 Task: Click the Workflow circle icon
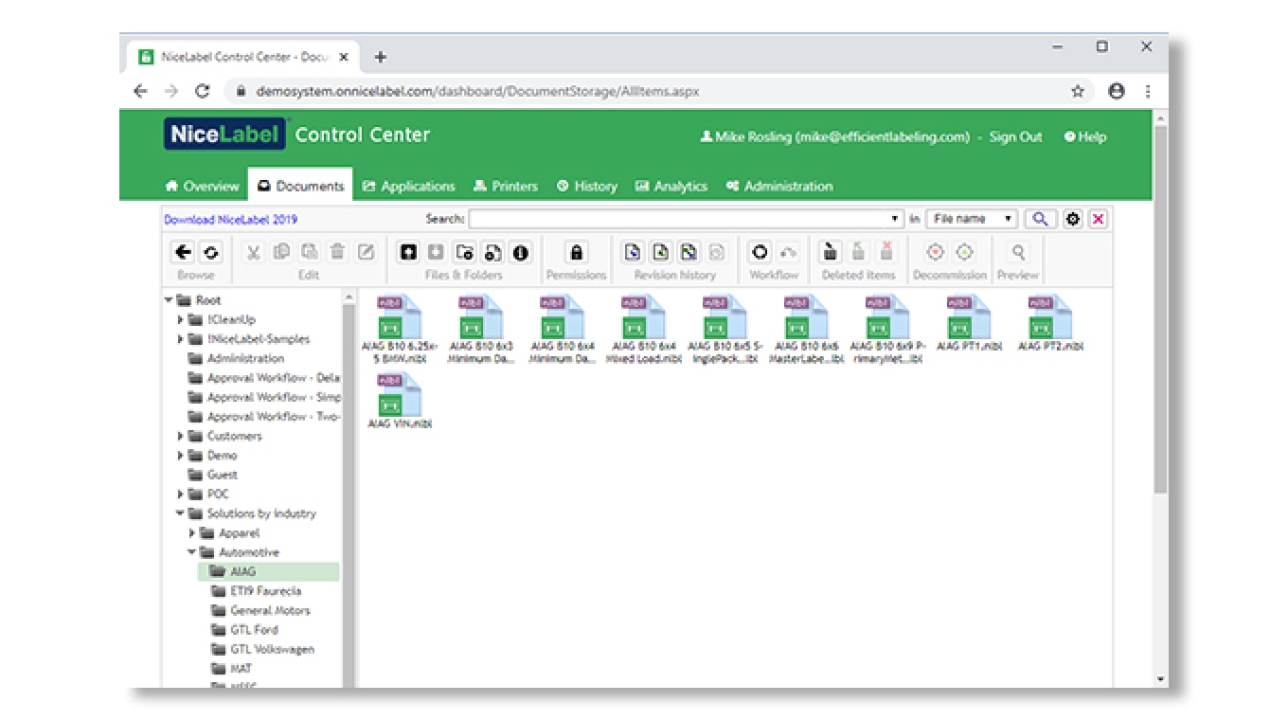pyautogui.click(x=760, y=253)
